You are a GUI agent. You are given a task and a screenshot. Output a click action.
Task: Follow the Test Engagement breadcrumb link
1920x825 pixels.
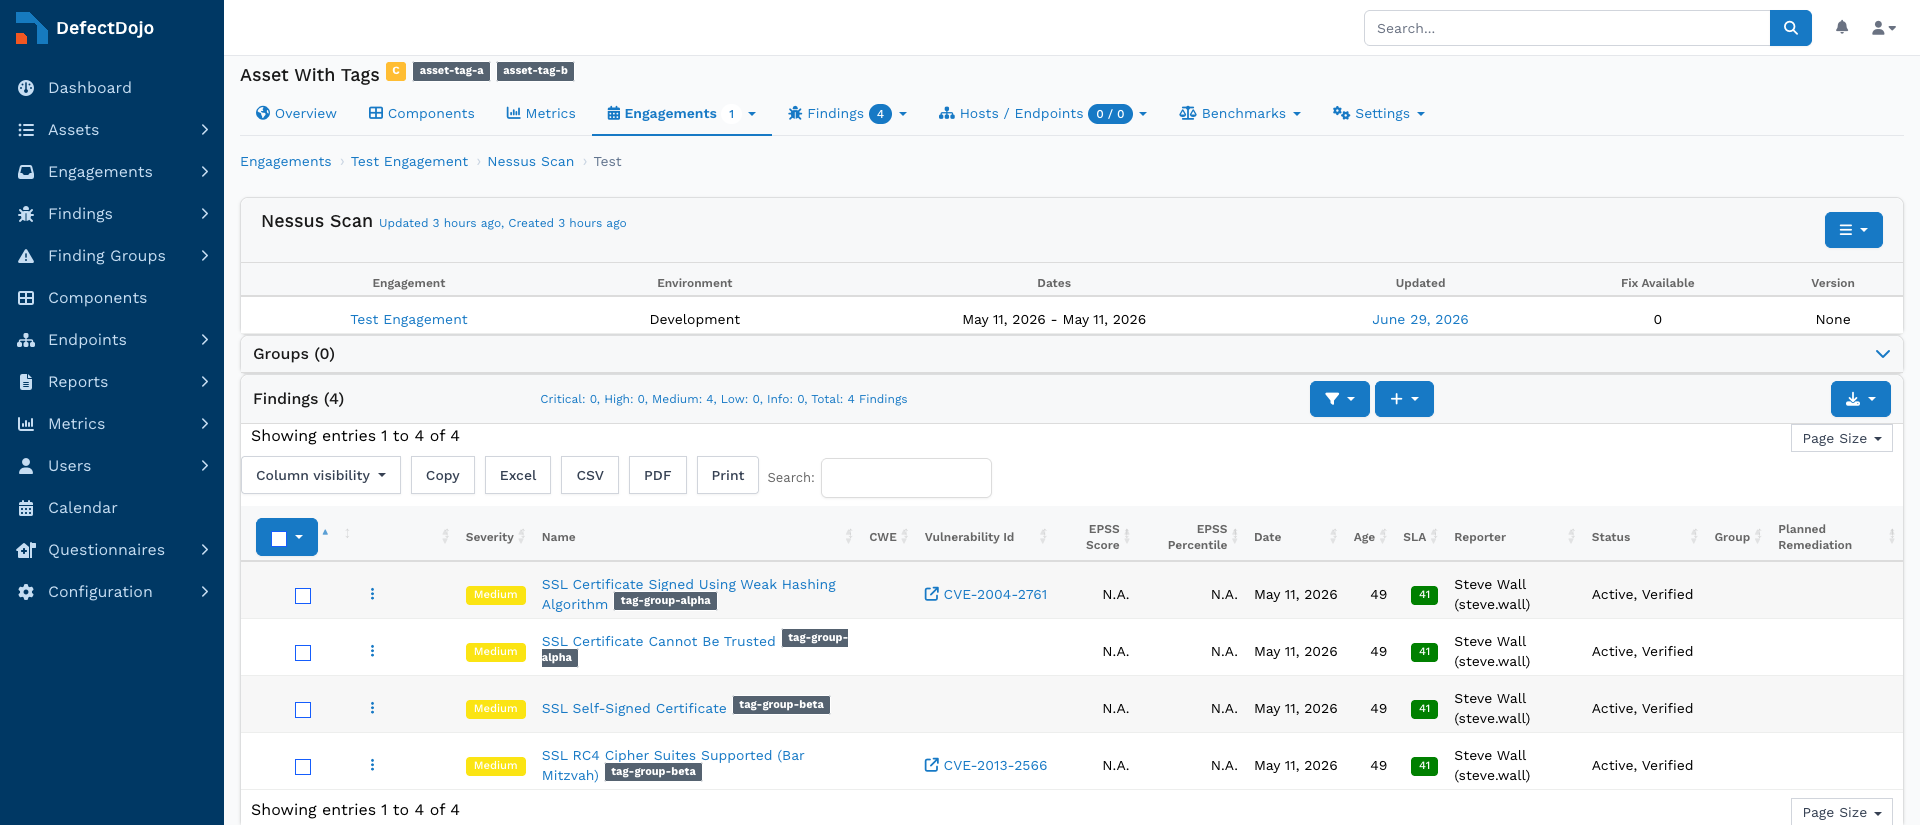pos(409,161)
